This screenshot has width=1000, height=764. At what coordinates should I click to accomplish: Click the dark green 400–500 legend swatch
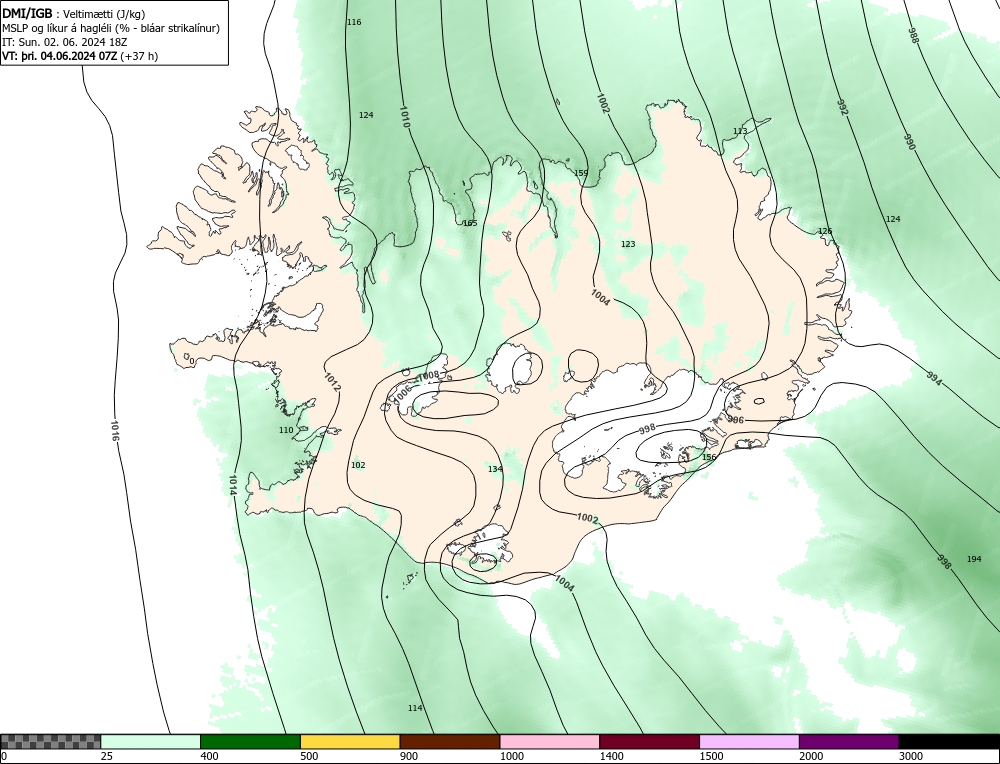point(250,741)
